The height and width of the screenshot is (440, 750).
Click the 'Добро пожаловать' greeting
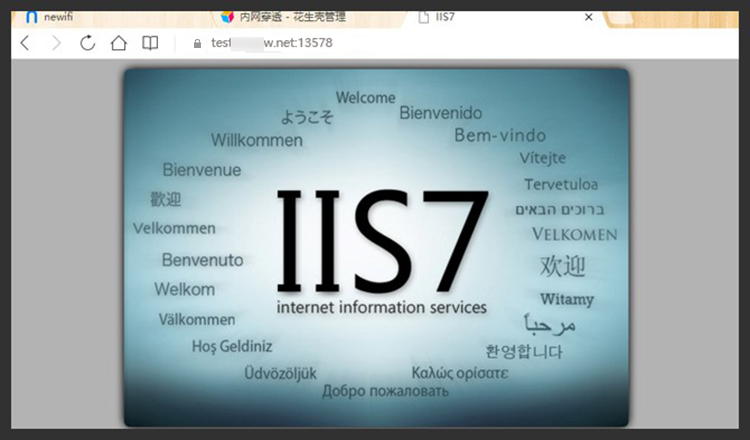click(385, 391)
